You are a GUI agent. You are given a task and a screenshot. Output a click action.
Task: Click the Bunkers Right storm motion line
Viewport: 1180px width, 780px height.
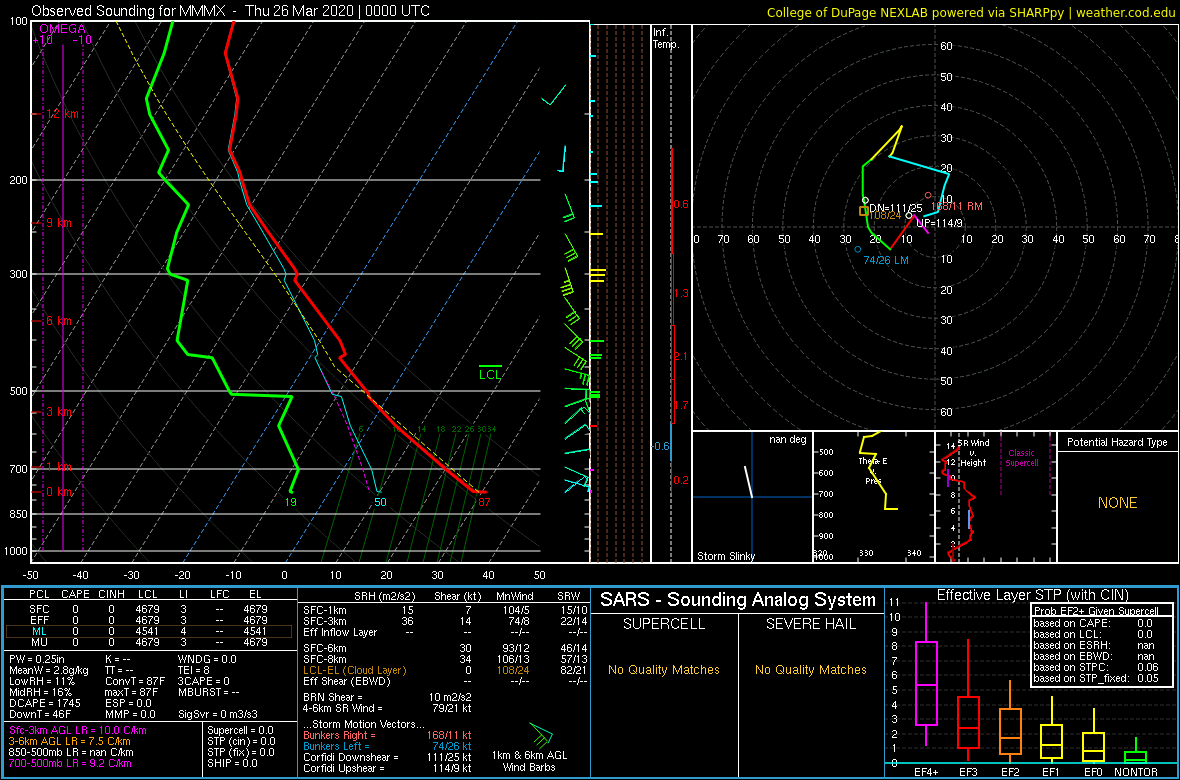pyautogui.click(x=387, y=735)
